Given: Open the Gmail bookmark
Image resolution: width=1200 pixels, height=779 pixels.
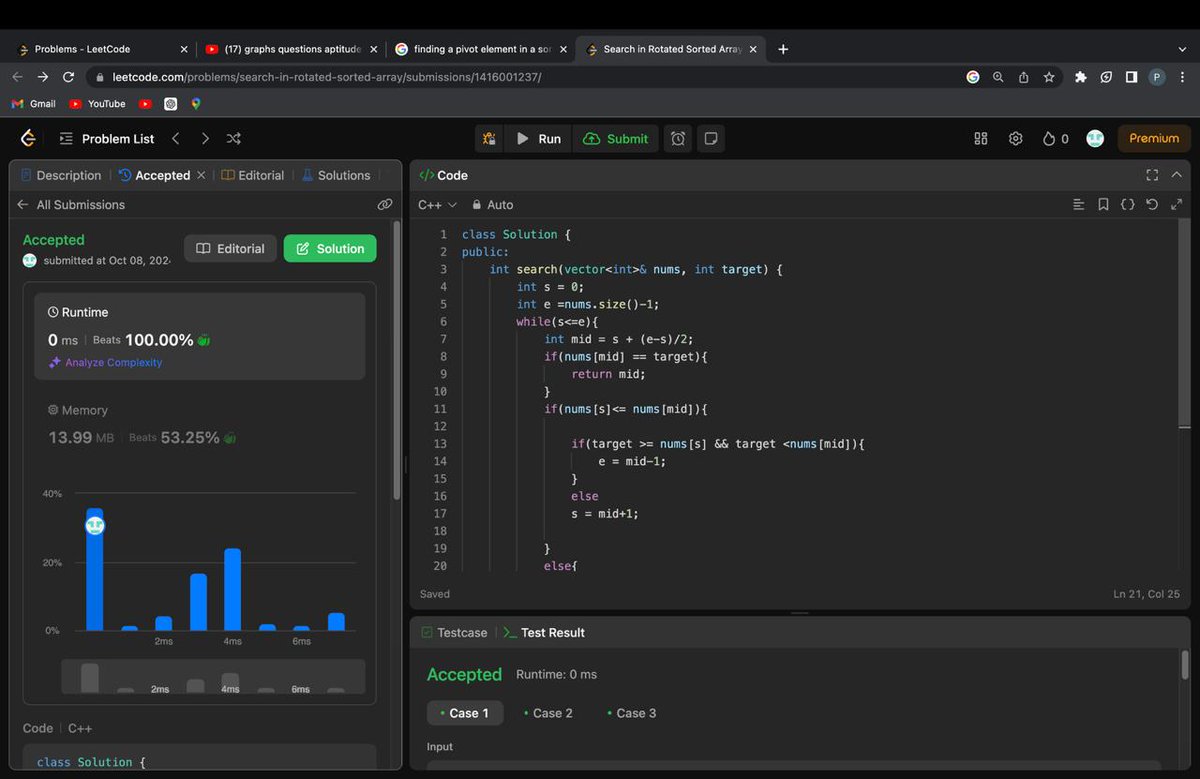Looking at the screenshot, I should [x=33, y=104].
